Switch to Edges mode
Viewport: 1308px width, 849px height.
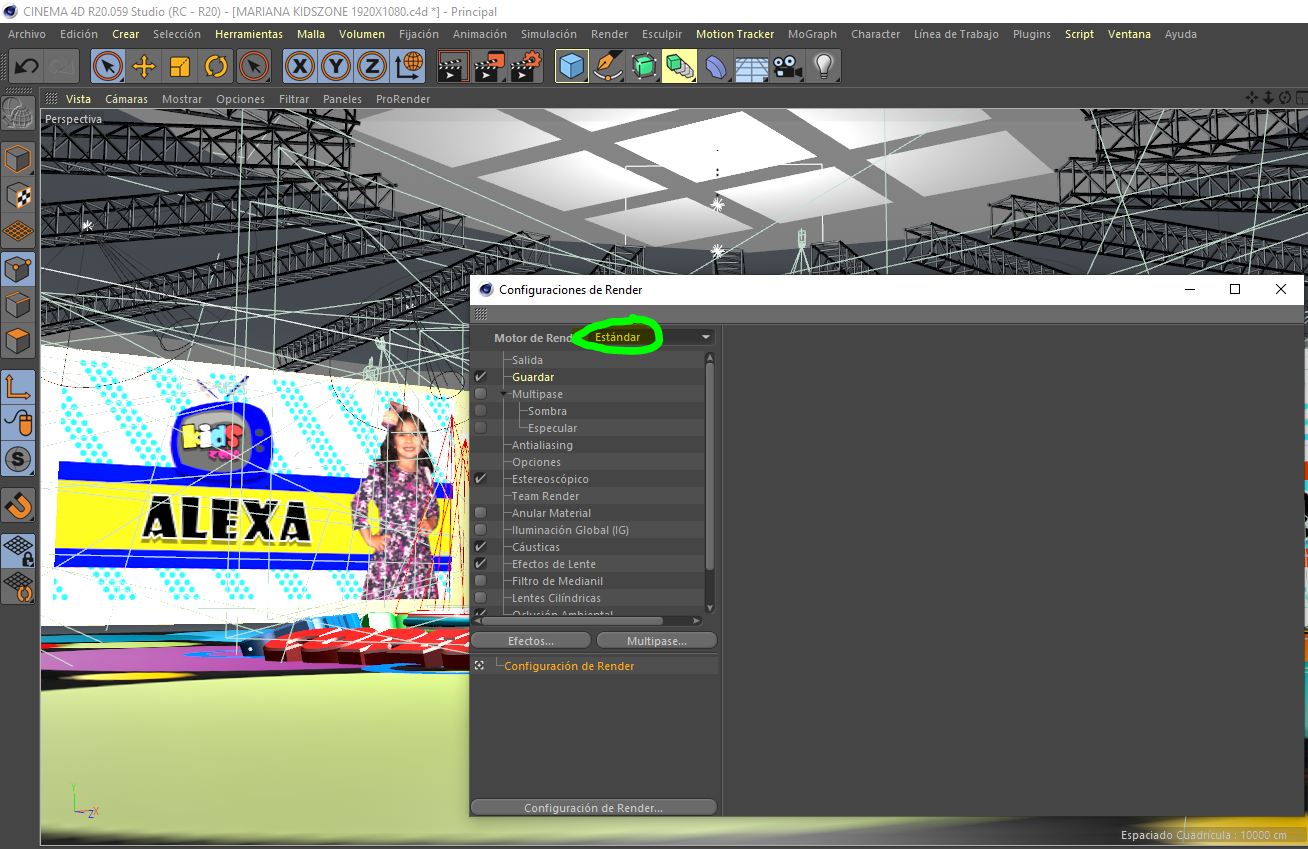[18, 305]
